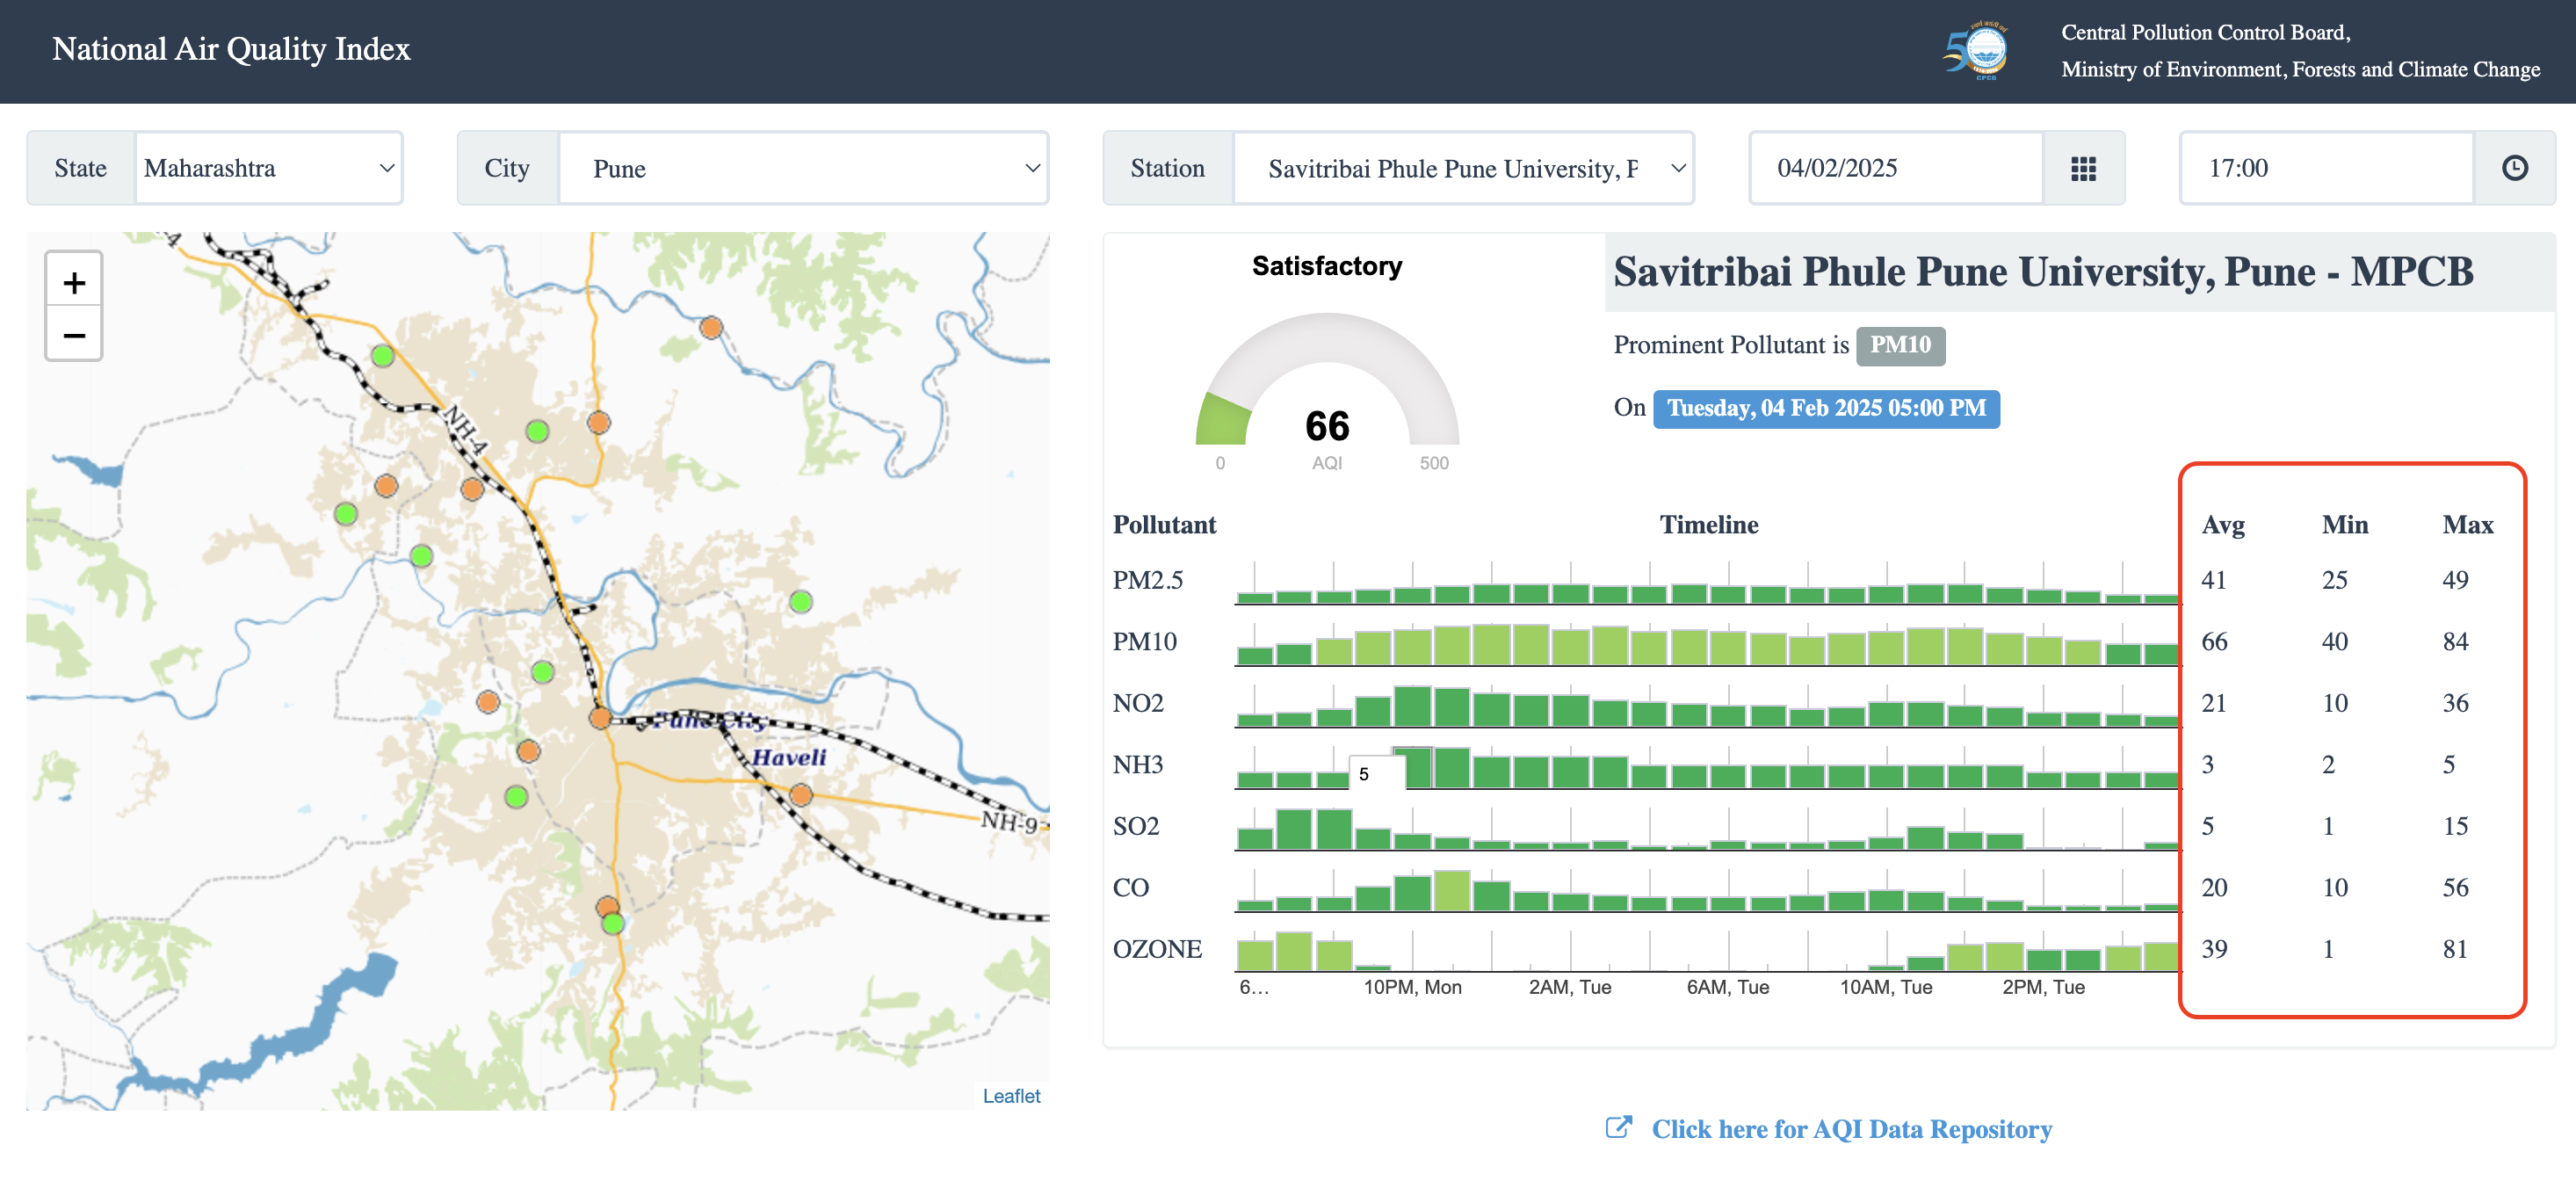Viewport: 2576px width, 1181px height.
Task: Open the Leaflet attribution link
Action: coord(1011,1096)
